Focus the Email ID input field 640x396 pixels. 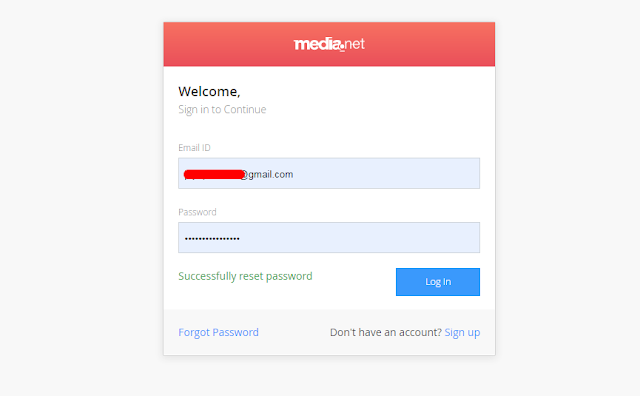pos(329,174)
